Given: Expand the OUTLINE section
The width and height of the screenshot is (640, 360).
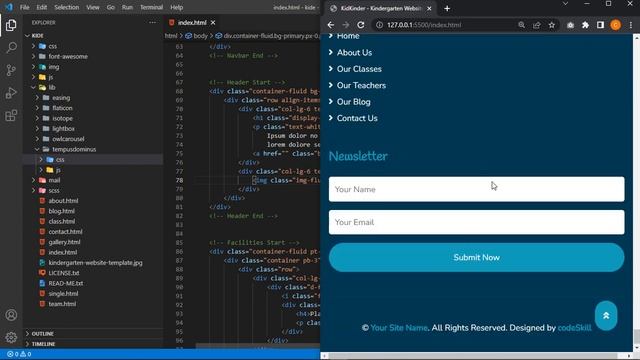Looking at the screenshot, I should [x=93, y=333].
